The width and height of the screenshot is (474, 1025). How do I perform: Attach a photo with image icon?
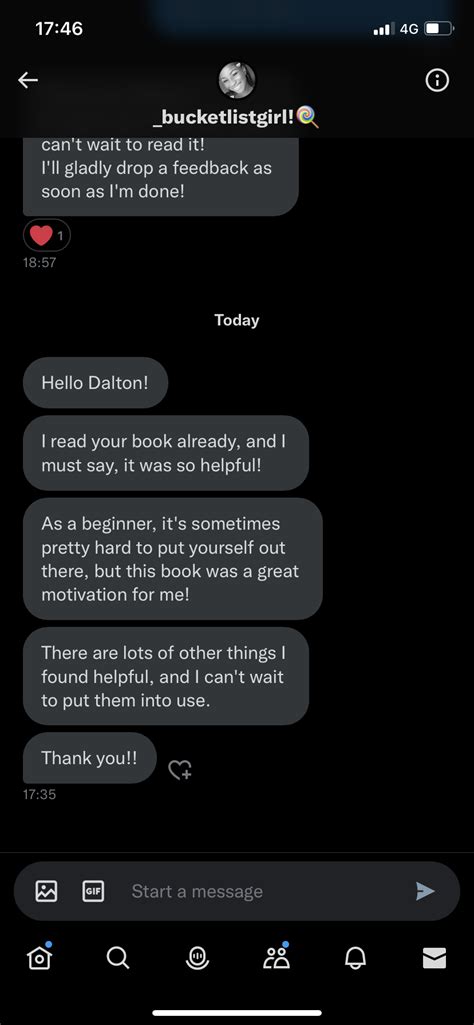click(x=46, y=891)
